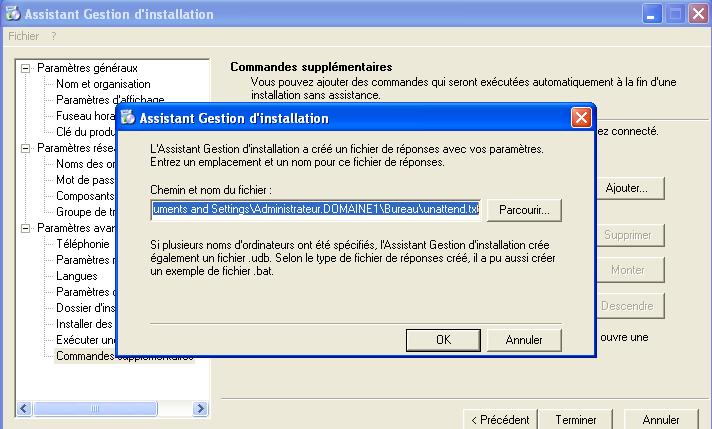Collapse the Paramètres réseau tree node

coord(26,148)
